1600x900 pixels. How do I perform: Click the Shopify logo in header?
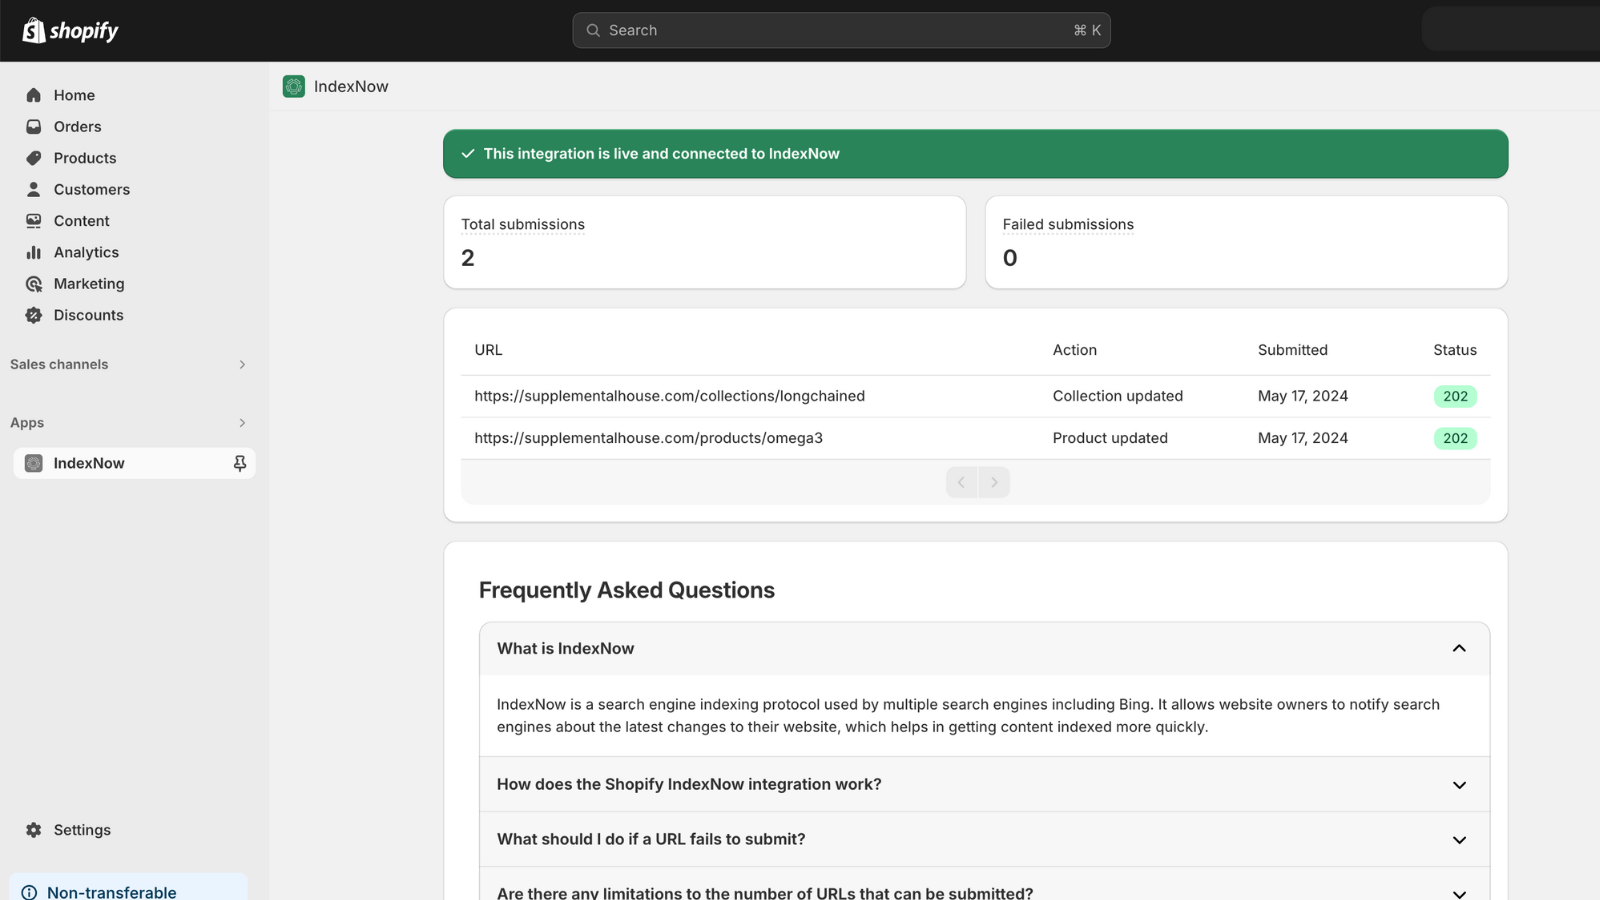coord(70,31)
